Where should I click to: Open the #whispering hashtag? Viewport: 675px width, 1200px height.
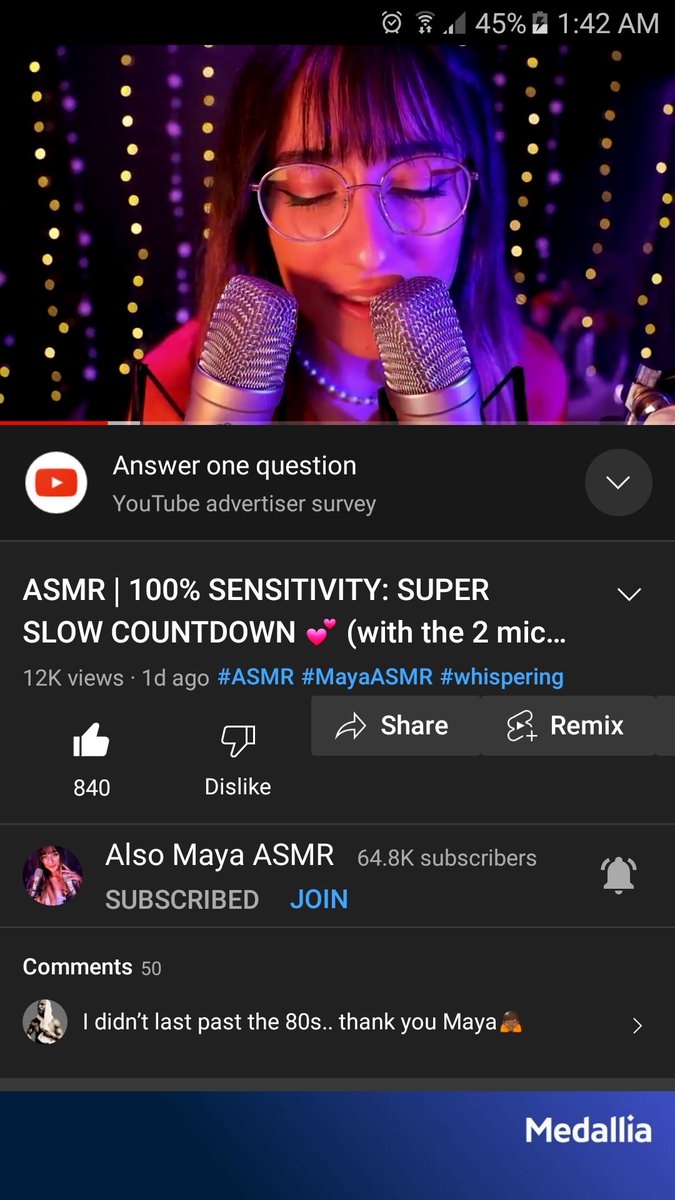[x=502, y=677]
